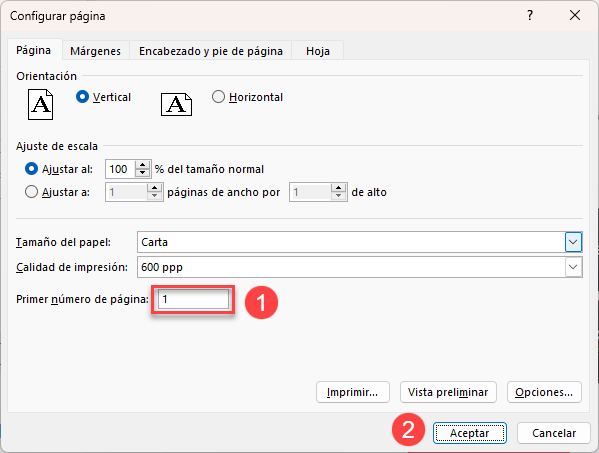Expand the Calidad de impresión dropdown
The height and width of the screenshot is (453, 599).
[x=573, y=267]
